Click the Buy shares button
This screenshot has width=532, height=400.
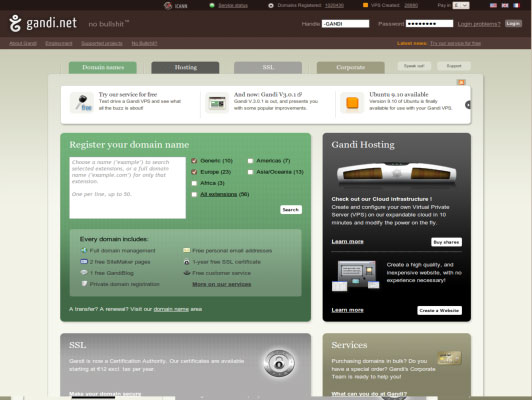pyautogui.click(x=446, y=242)
